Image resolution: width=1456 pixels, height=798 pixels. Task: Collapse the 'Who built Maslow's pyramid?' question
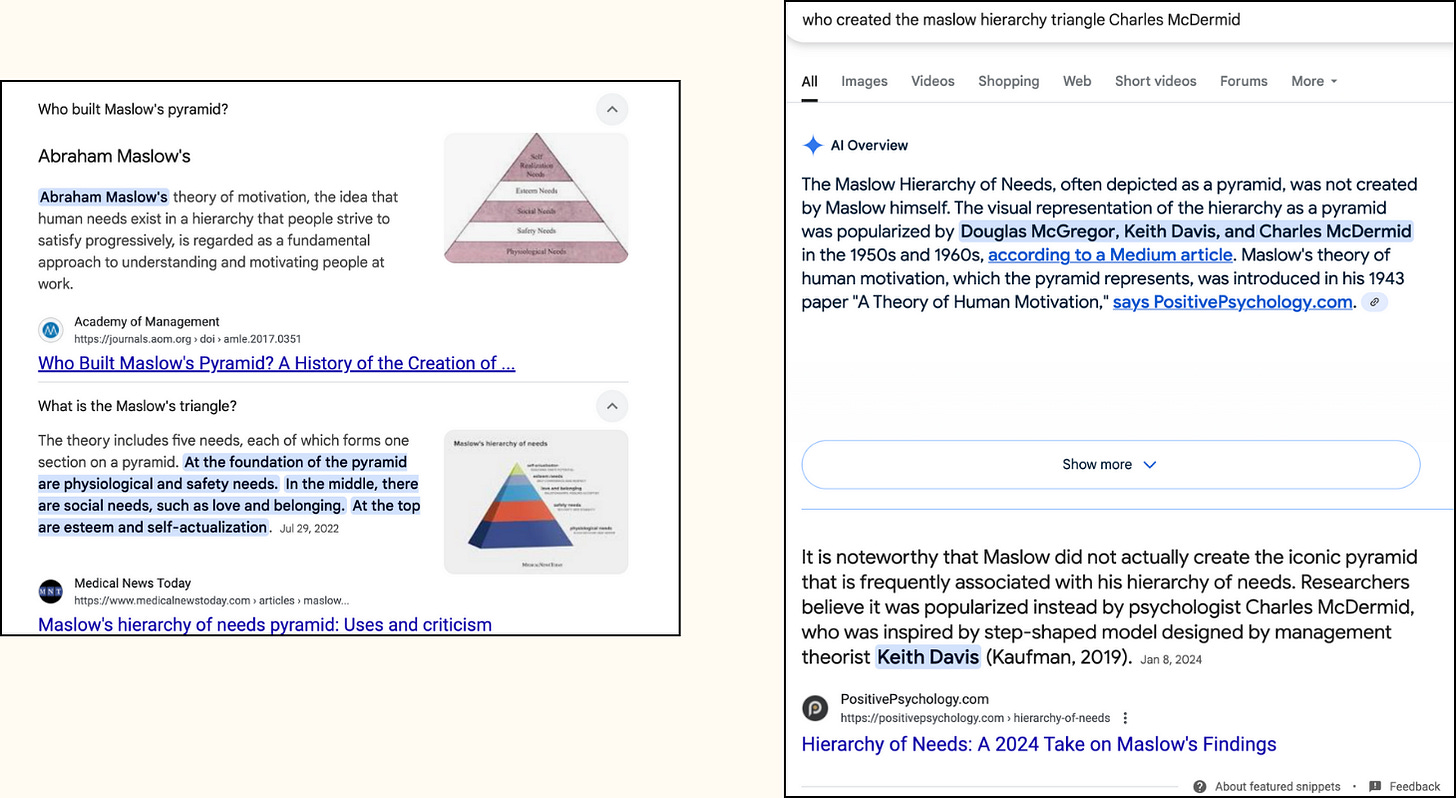[612, 109]
